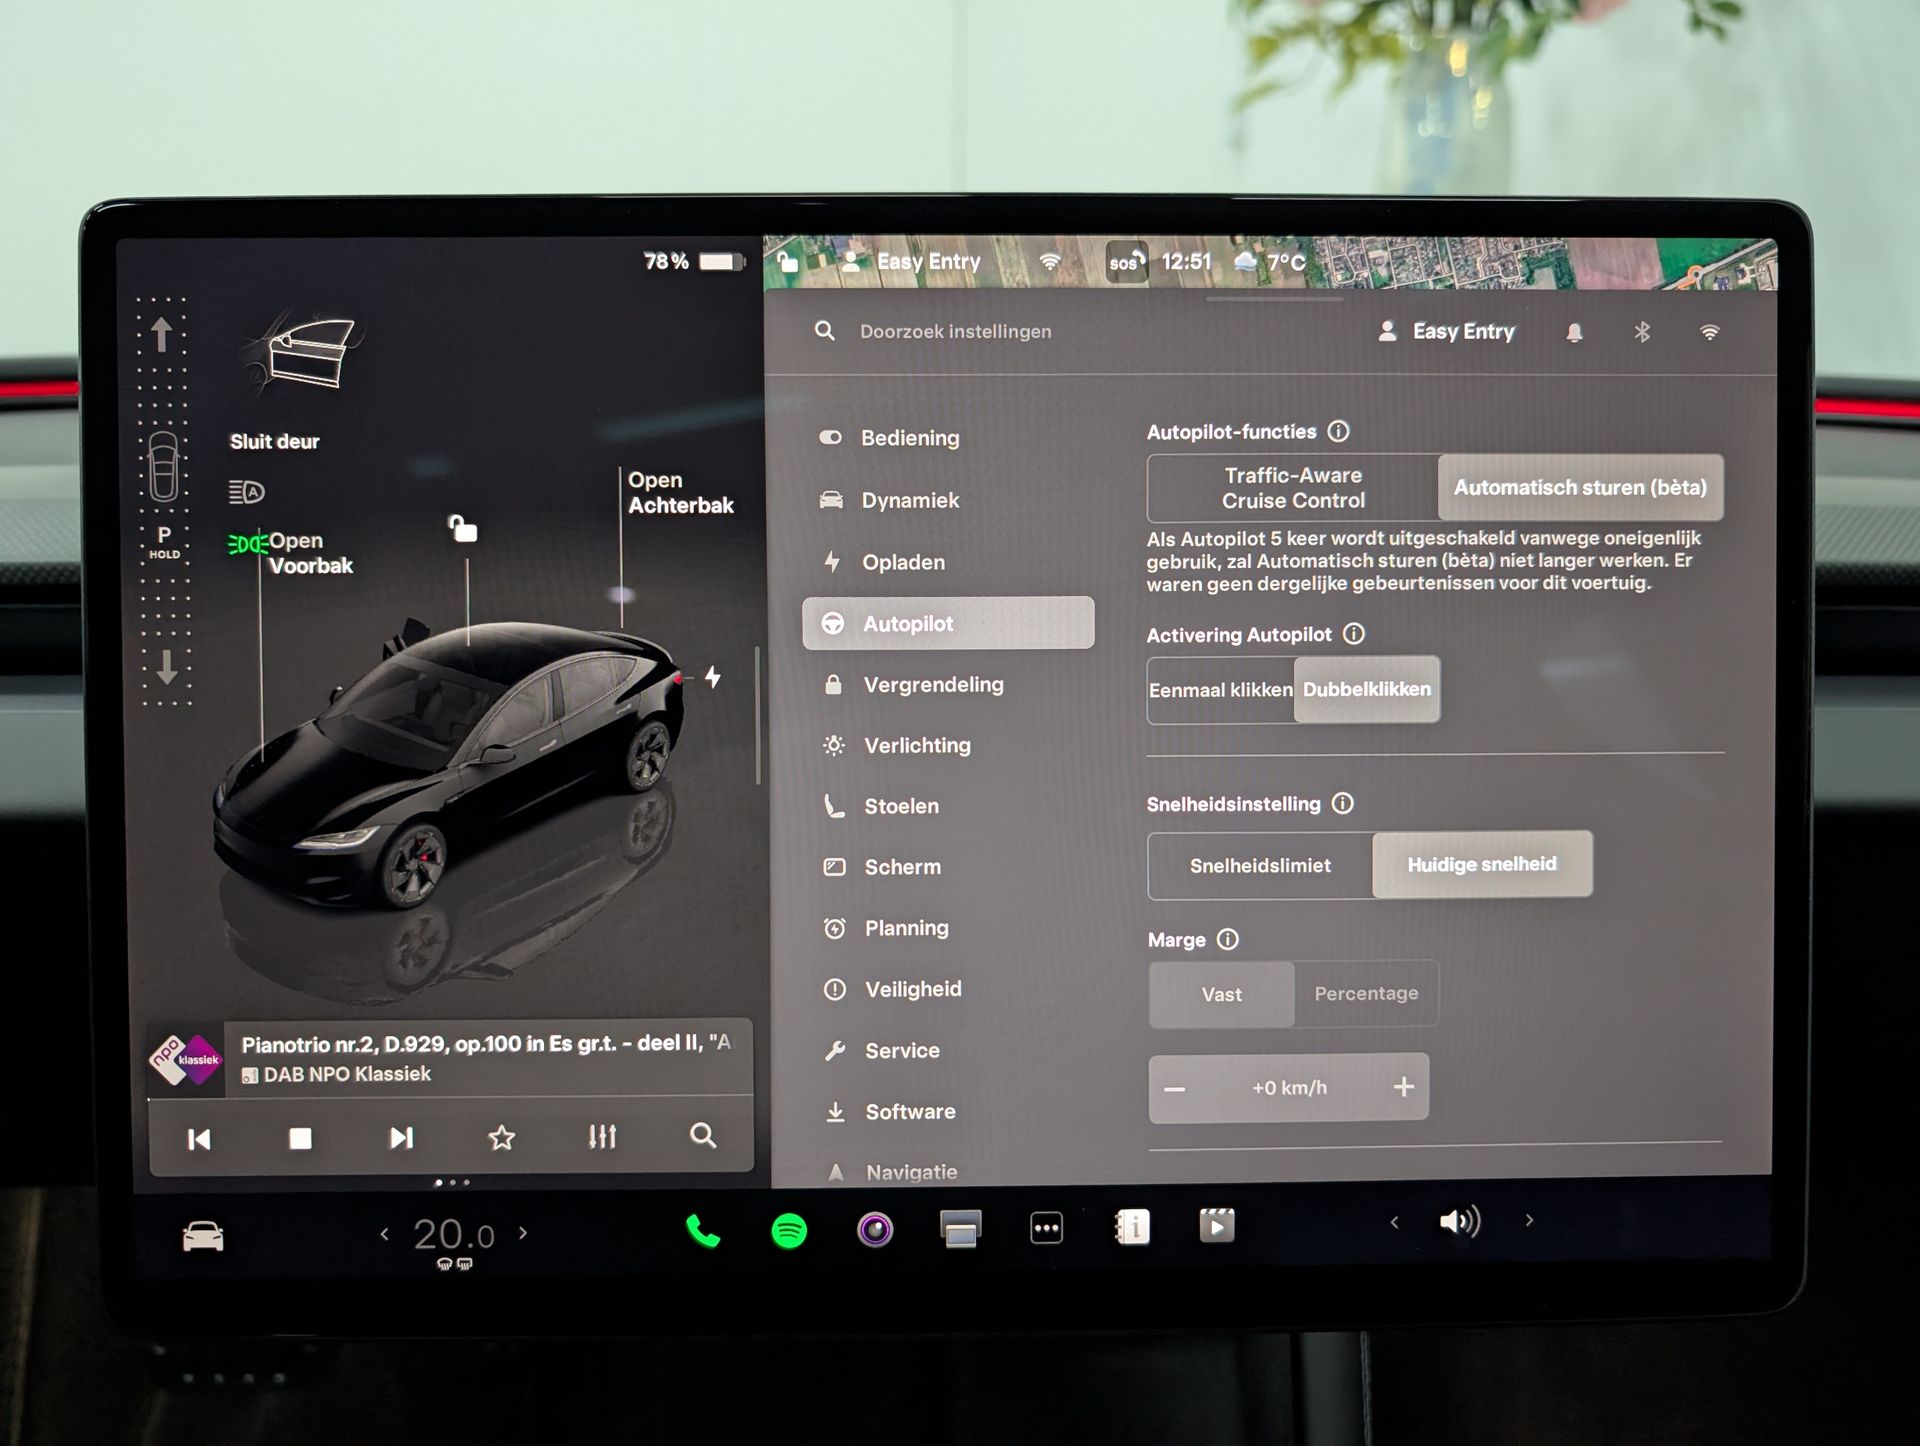Screen dimensions: 1920x1446
Task: Open the Vergrendeling settings menu
Action: coord(932,685)
